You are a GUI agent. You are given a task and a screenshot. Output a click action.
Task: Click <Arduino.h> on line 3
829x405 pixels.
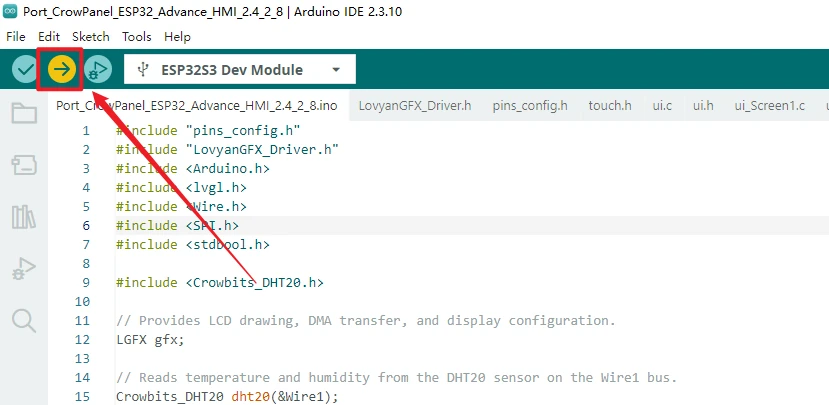228,169
